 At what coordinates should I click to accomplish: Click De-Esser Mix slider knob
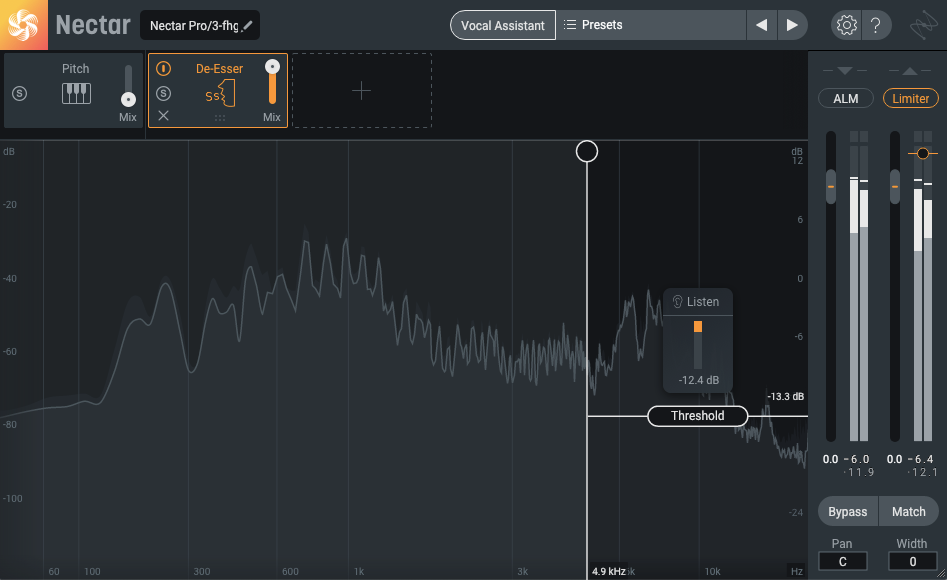click(x=272, y=66)
